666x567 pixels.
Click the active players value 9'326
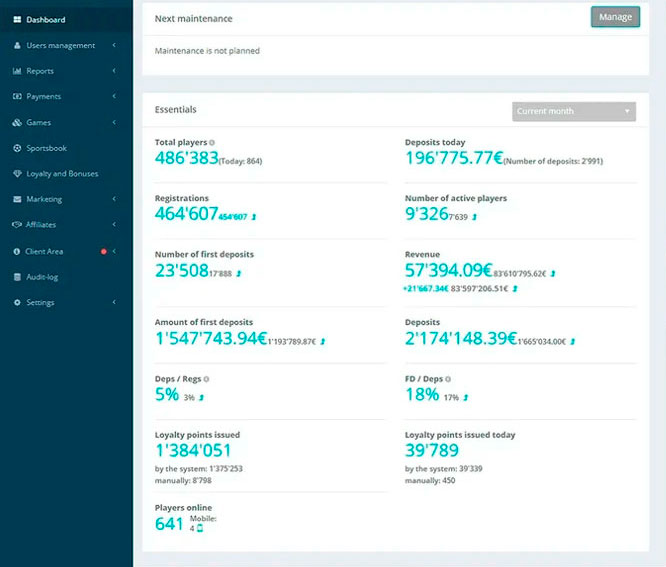426,214
